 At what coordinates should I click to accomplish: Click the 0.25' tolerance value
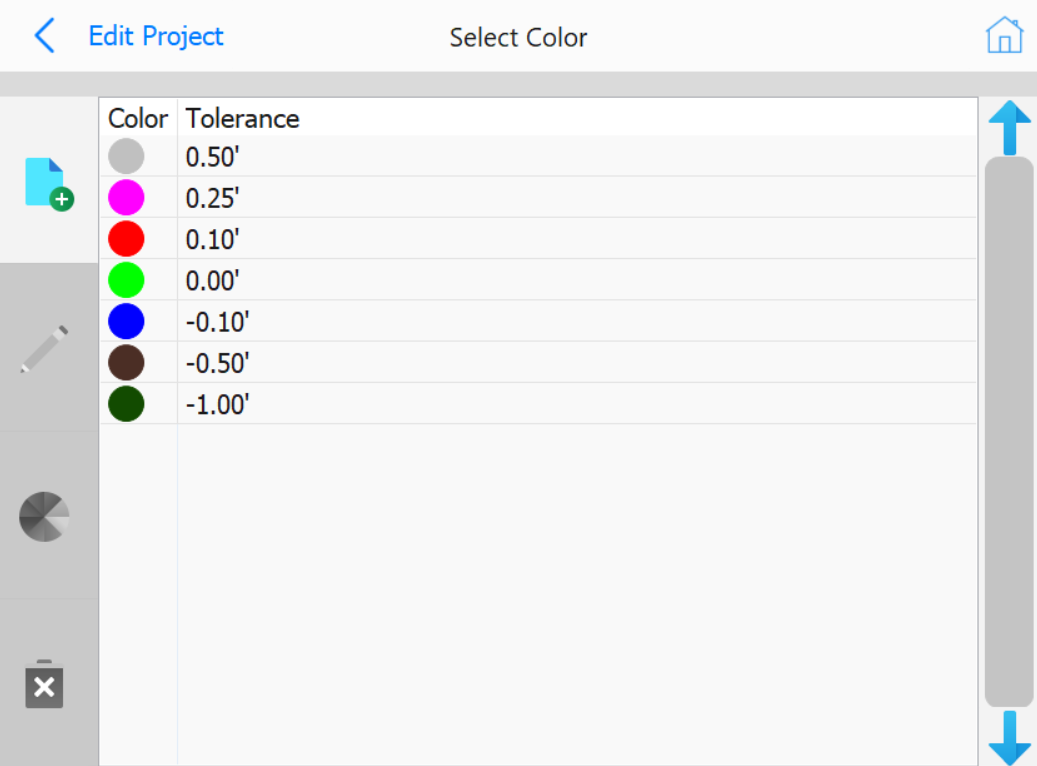point(212,198)
